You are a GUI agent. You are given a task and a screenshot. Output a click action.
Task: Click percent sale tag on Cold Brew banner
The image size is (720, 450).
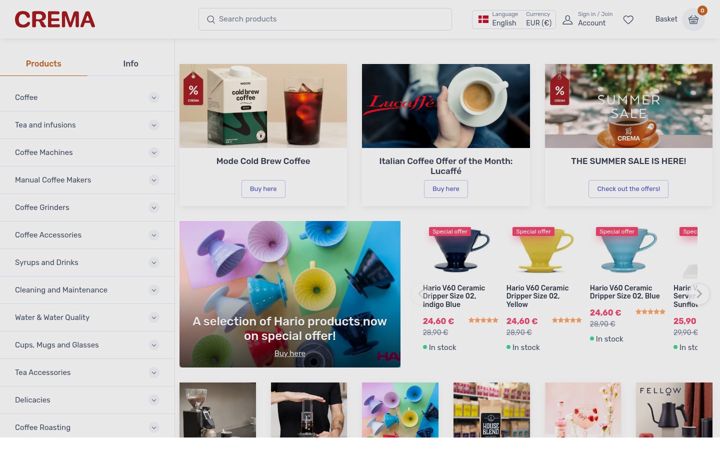(193, 89)
